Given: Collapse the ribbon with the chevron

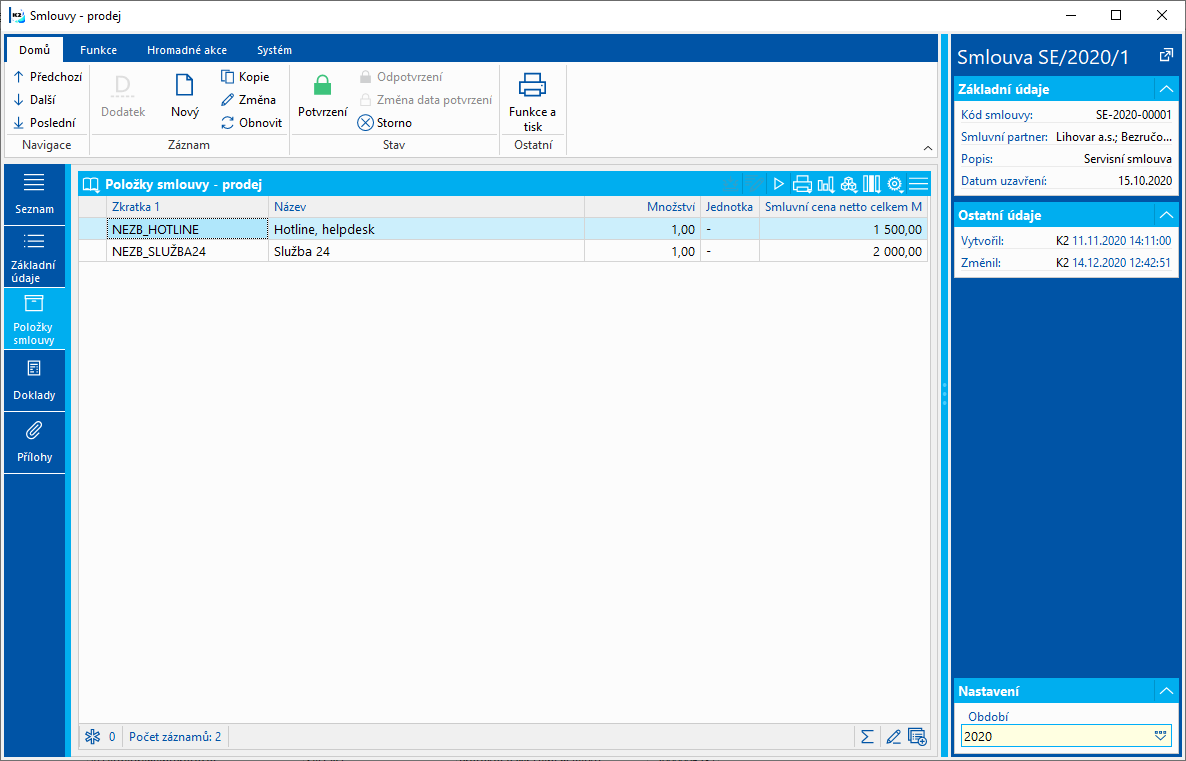Looking at the screenshot, I should click(x=928, y=148).
